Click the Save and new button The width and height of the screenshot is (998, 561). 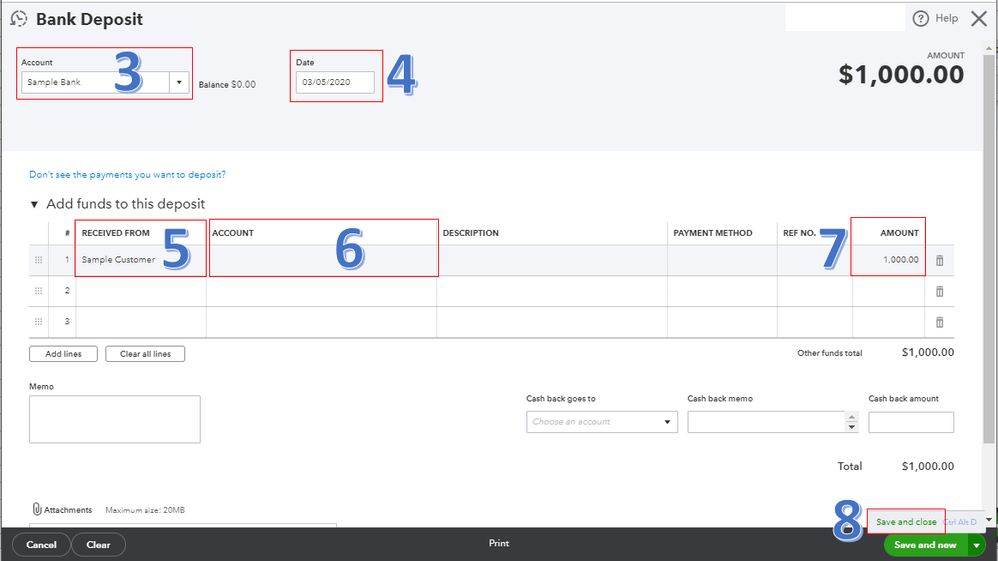(925, 545)
